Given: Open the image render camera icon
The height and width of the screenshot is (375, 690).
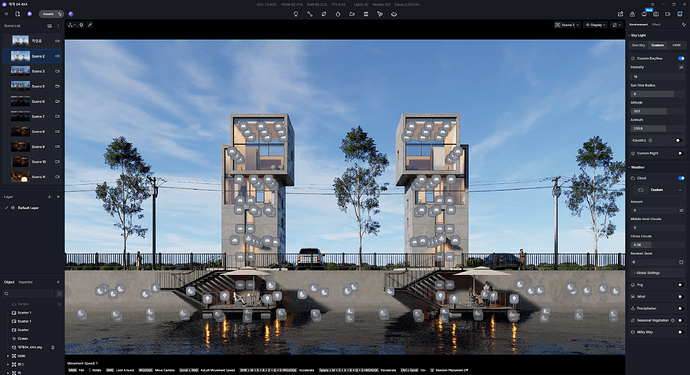Looking at the screenshot, I should coord(656,14).
